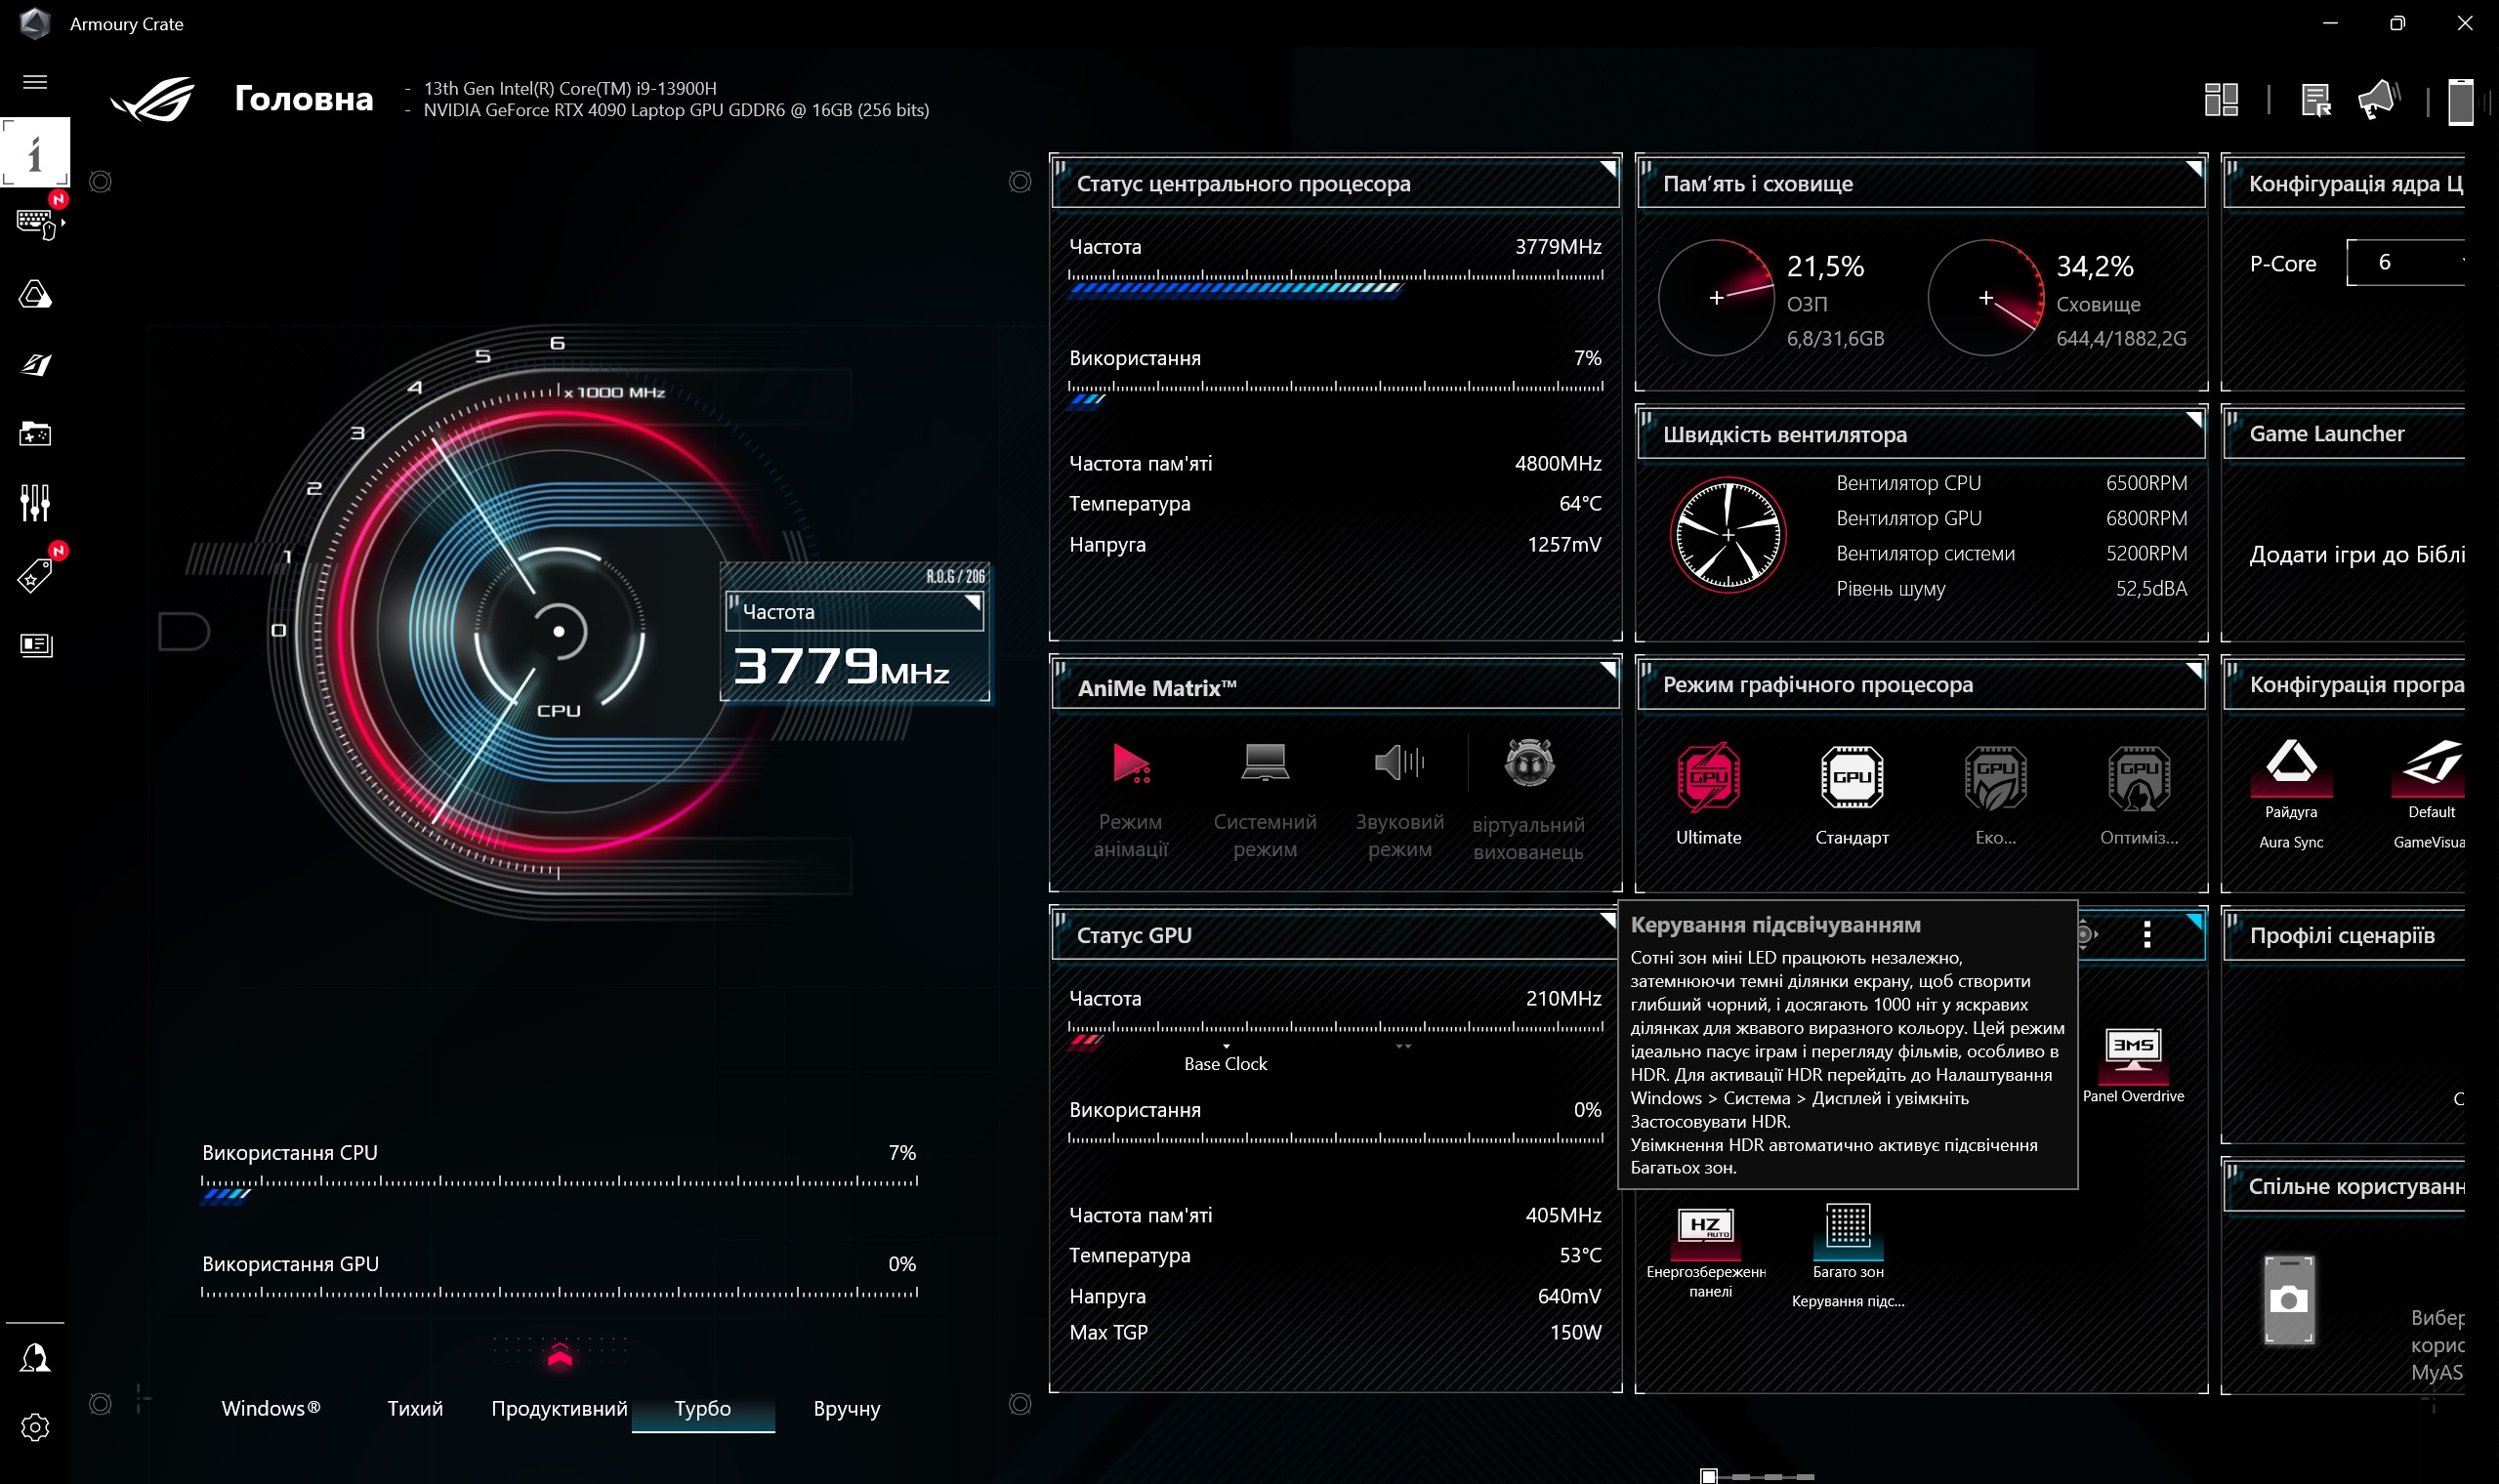Click the announcements megaphone icon

pos(2377,100)
